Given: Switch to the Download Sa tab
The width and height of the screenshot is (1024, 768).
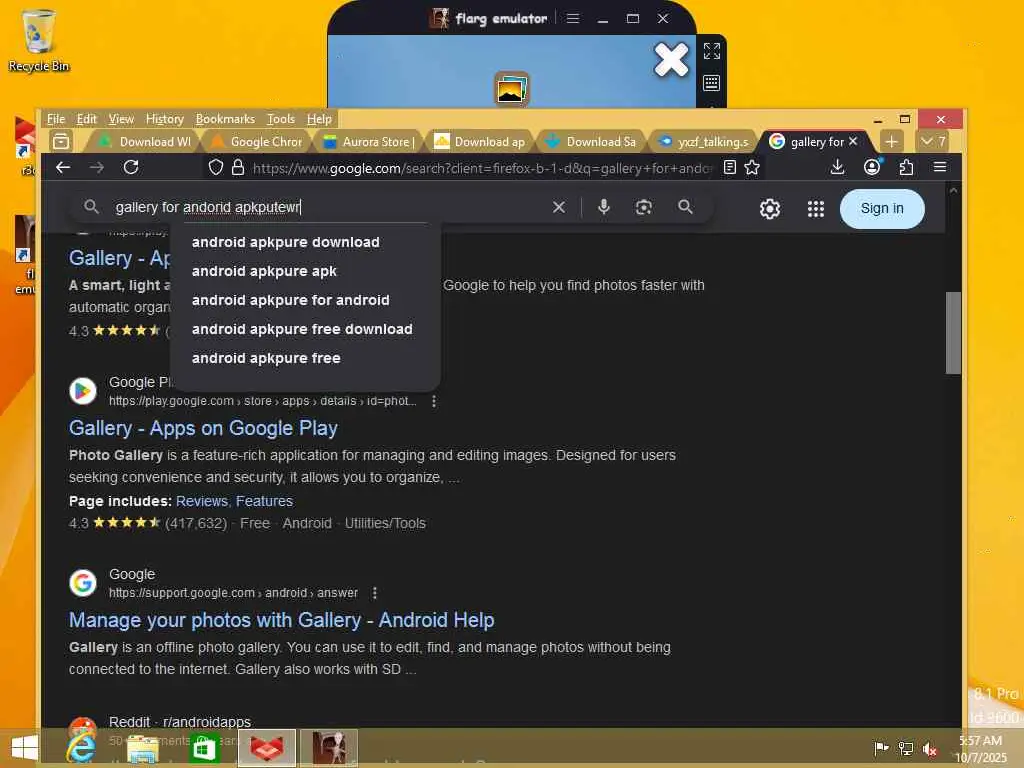Looking at the screenshot, I should point(593,142).
